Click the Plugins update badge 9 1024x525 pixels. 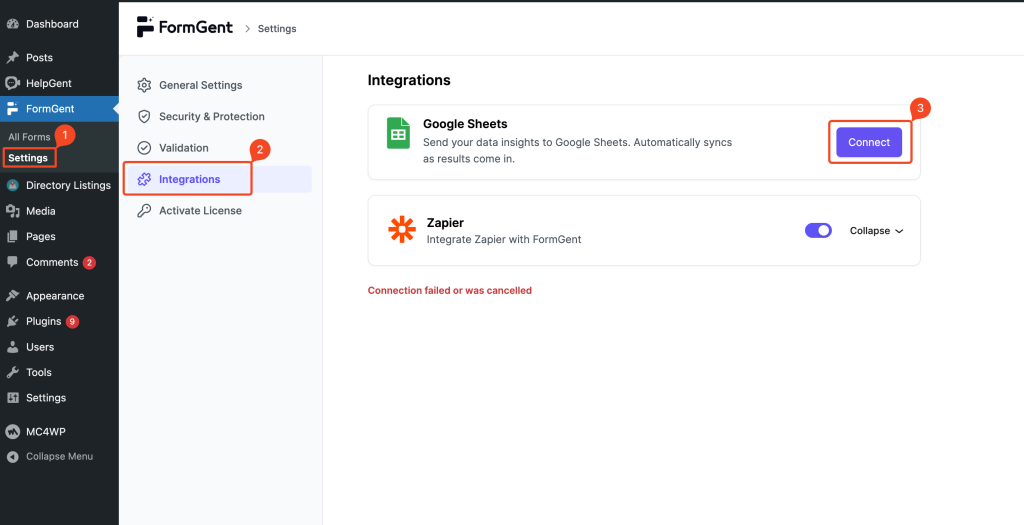tap(72, 322)
